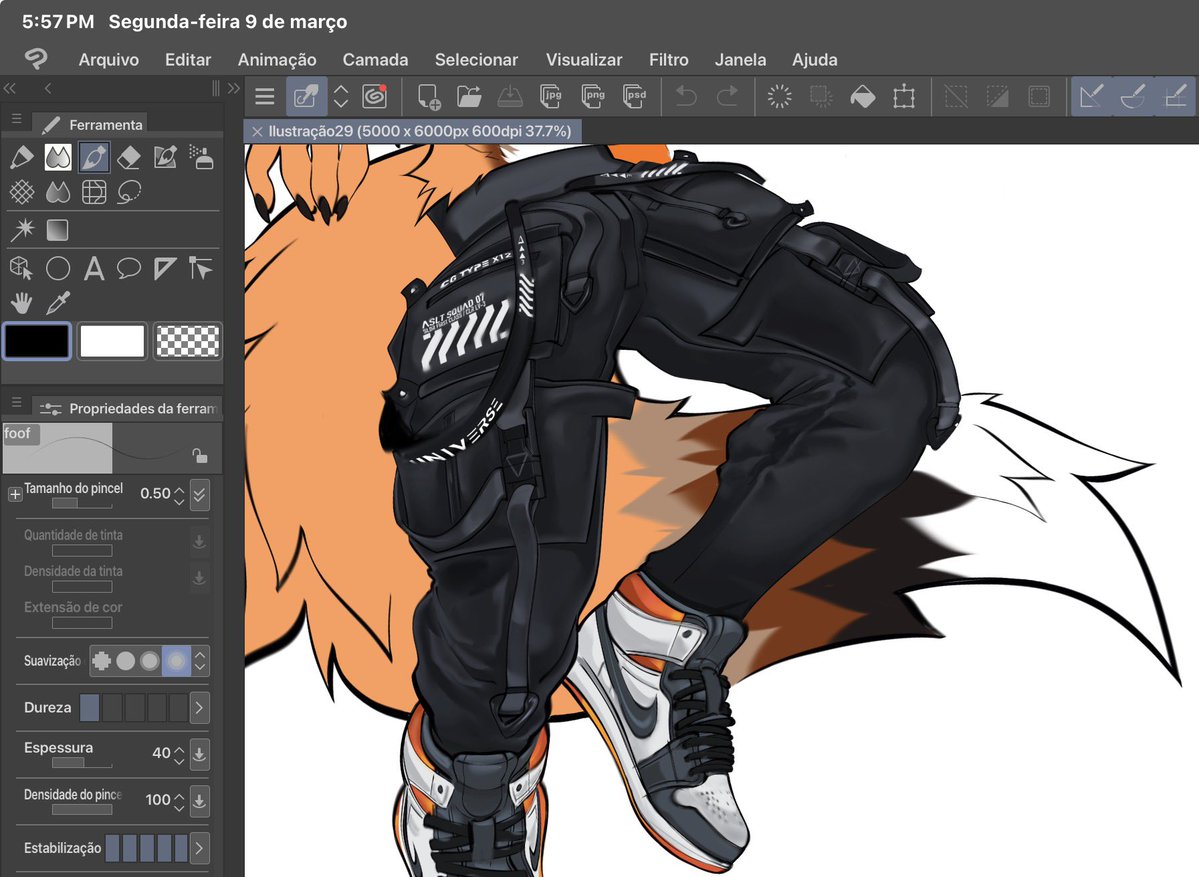Select the Ruler triangle tool
Image resolution: width=1199 pixels, height=877 pixels.
pos(165,268)
